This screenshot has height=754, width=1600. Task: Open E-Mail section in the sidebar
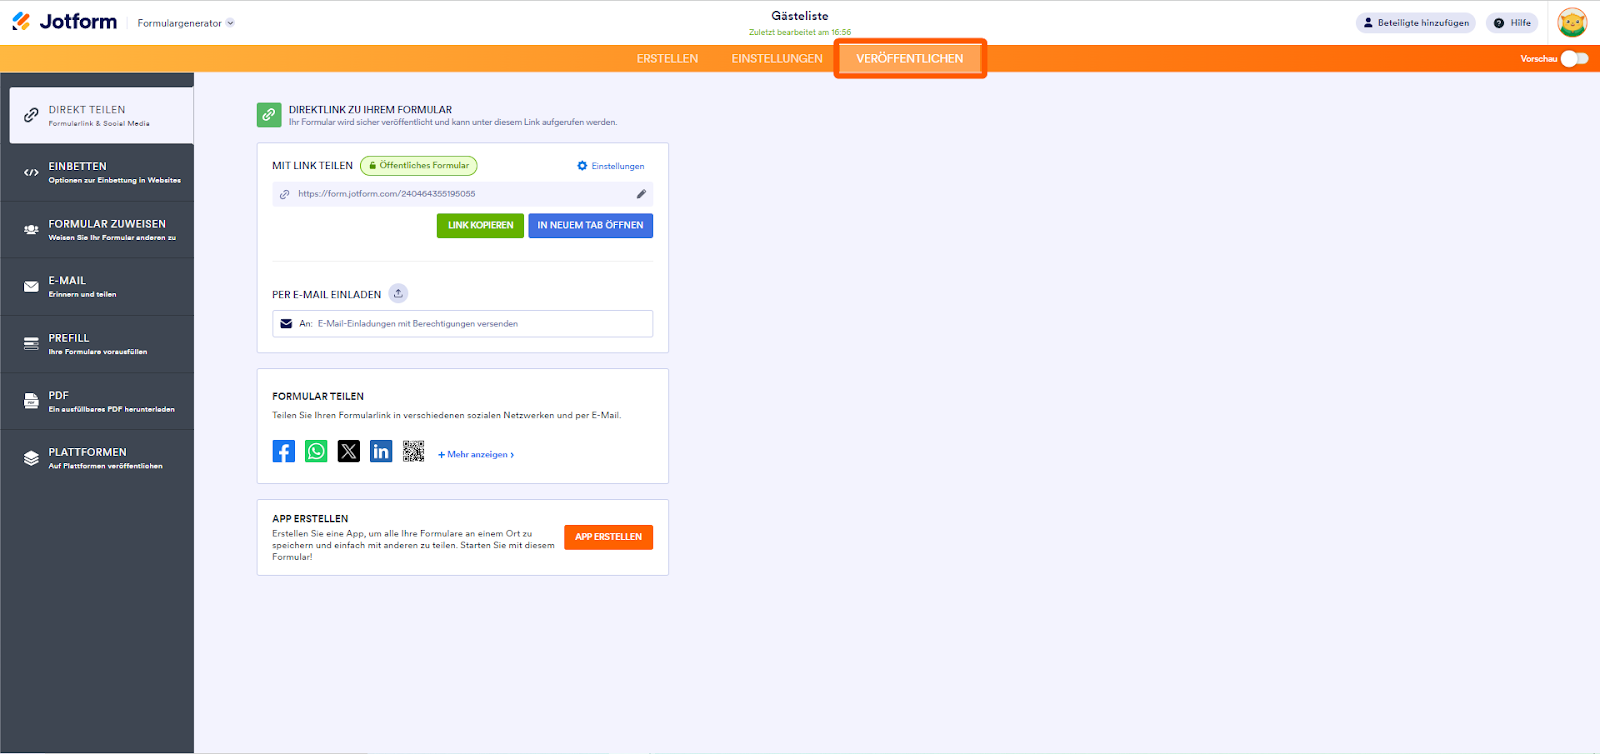click(x=97, y=287)
